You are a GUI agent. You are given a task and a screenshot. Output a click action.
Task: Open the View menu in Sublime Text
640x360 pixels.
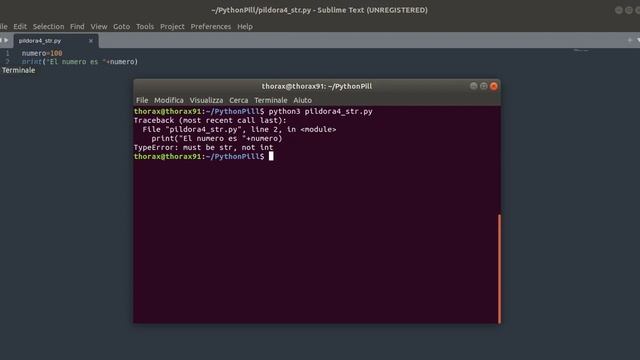coord(99,27)
